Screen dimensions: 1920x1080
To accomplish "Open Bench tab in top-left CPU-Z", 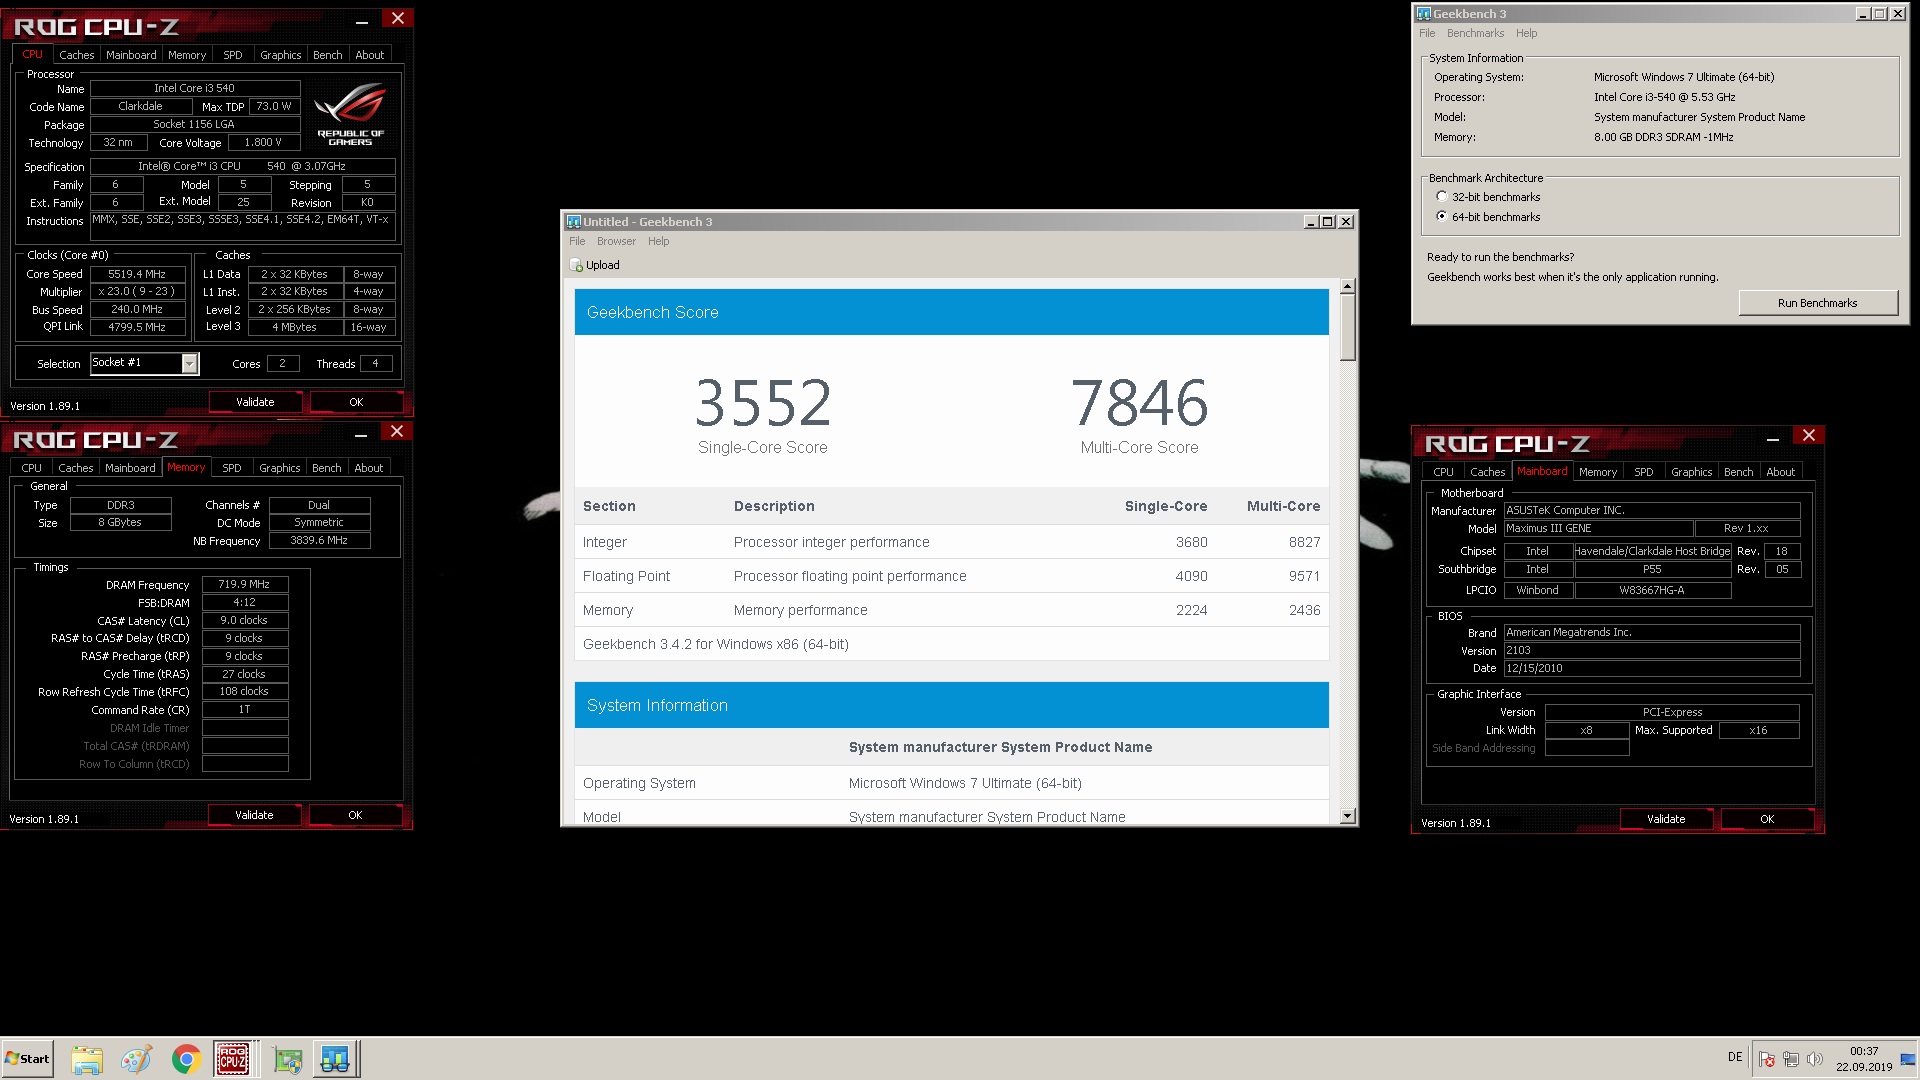I will [327, 55].
